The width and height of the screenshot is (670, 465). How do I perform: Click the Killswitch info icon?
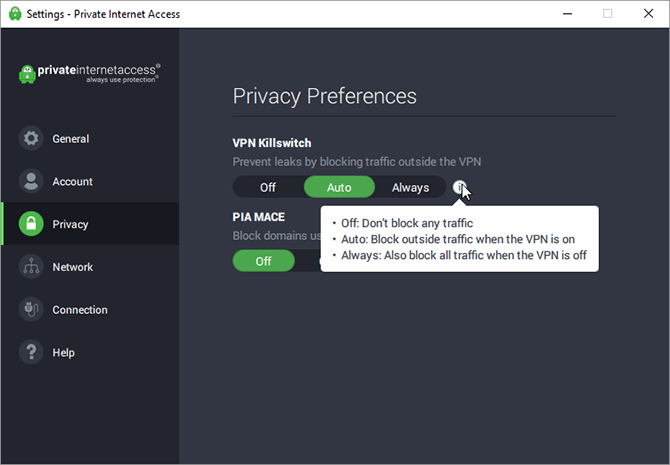pyautogui.click(x=460, y=187)
